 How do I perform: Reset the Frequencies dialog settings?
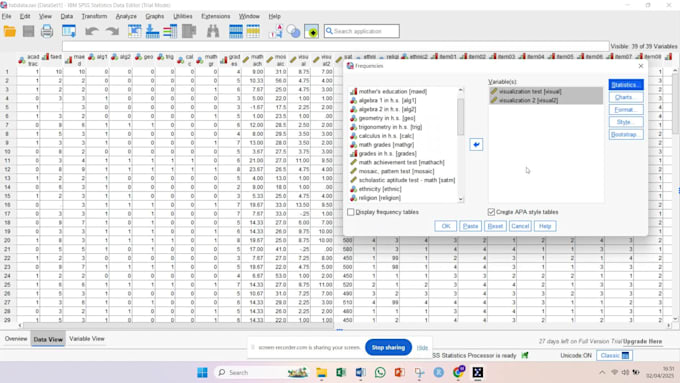coord(495,226)
